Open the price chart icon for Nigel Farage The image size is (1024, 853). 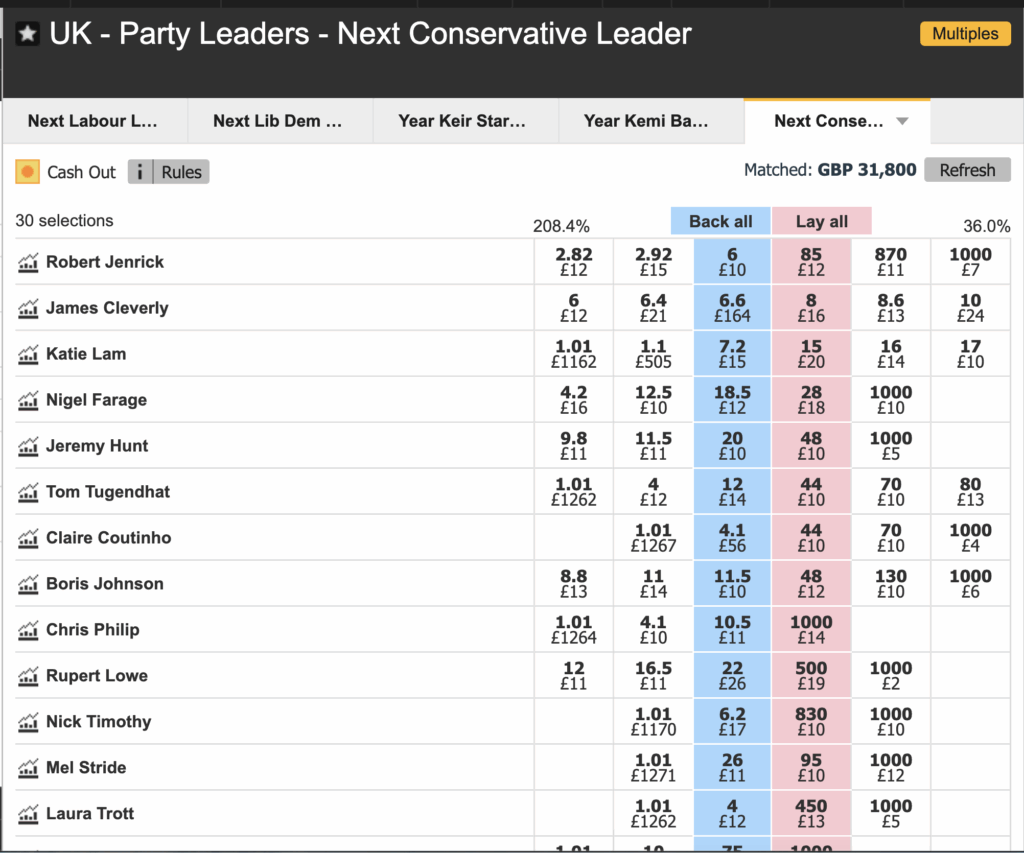(28, 401)
